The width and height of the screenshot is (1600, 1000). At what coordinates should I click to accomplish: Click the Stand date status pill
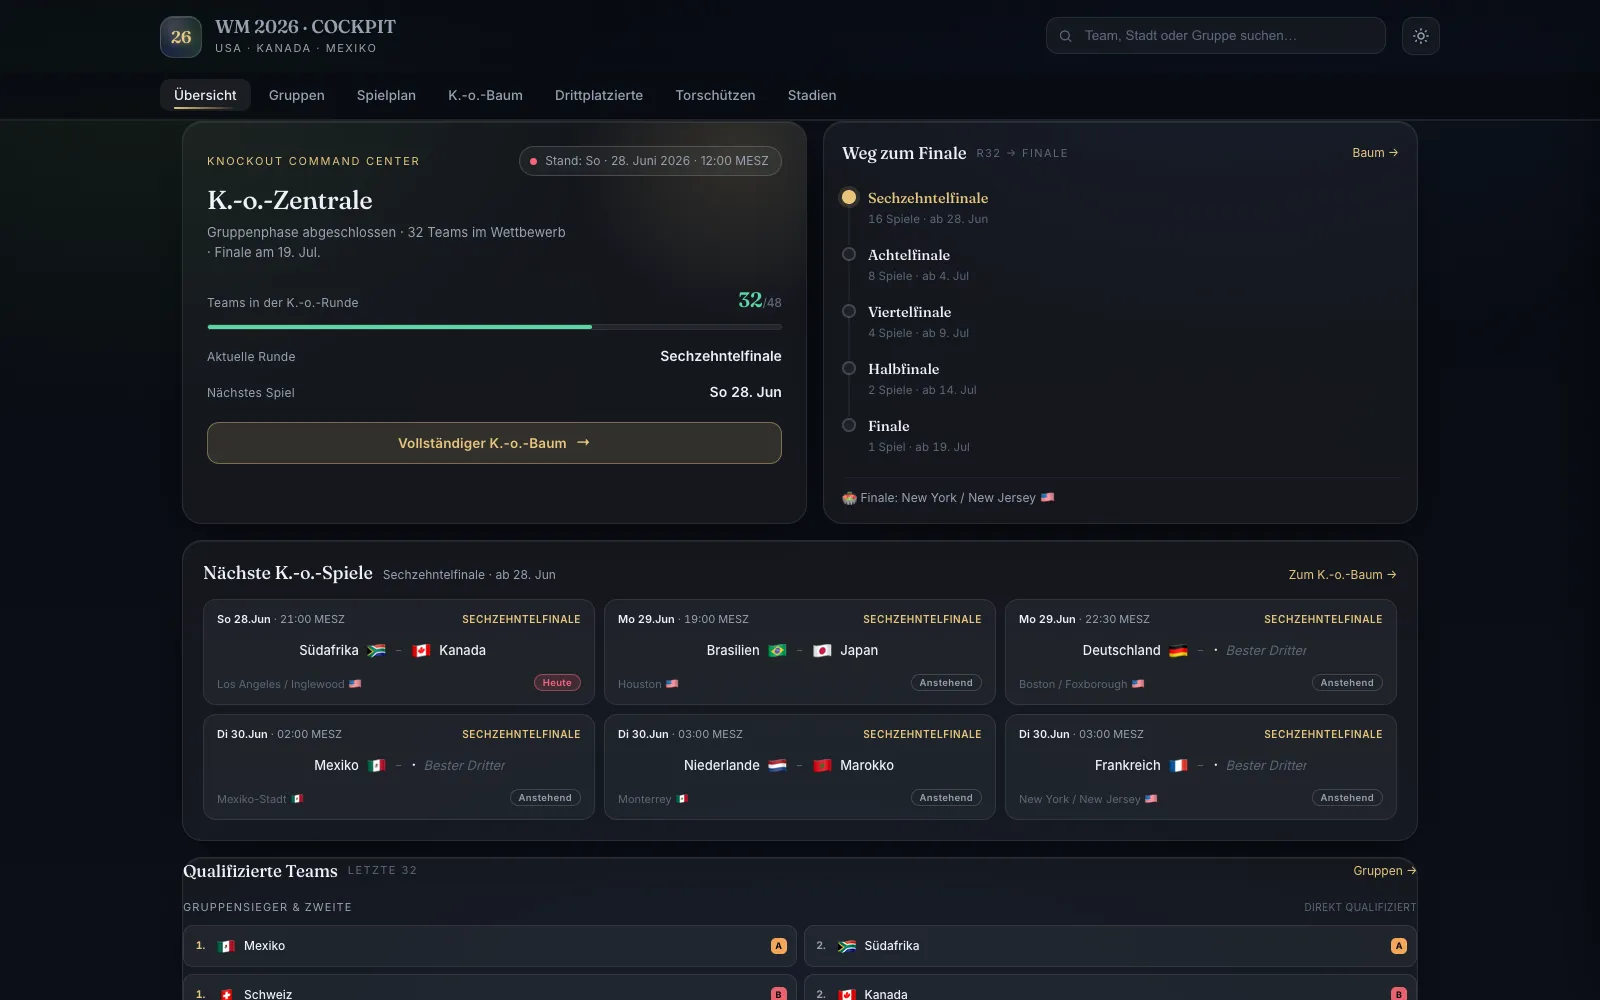tap(650, 161)
